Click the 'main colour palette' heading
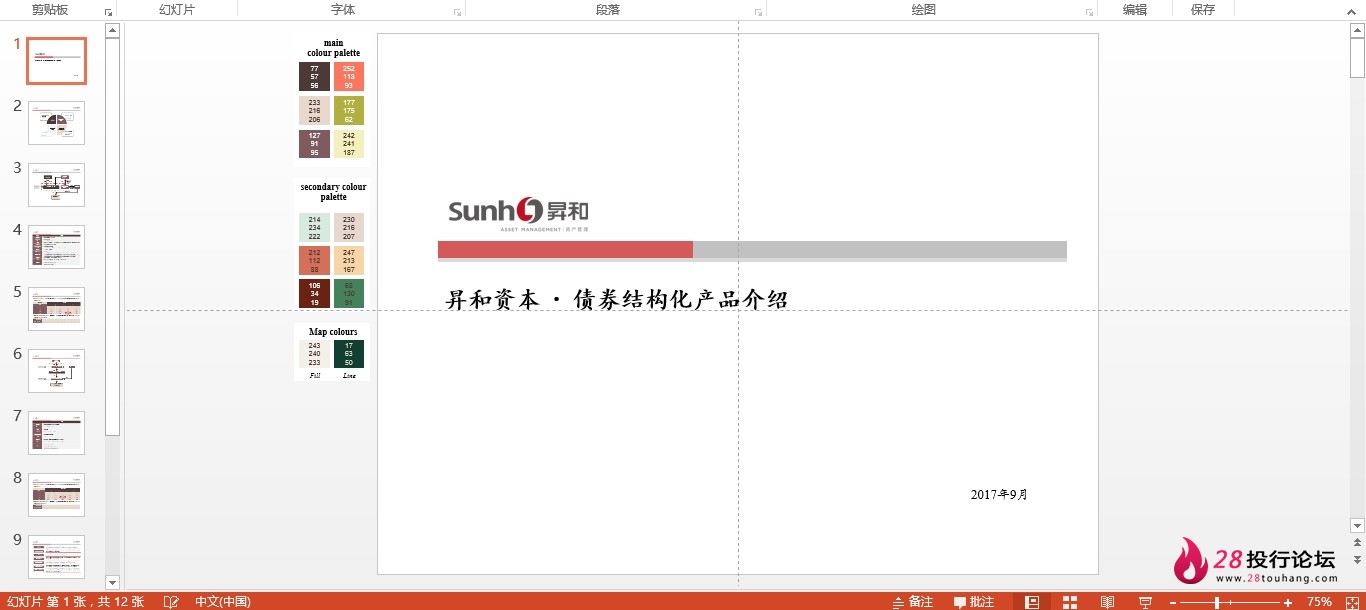 [333, 48]
